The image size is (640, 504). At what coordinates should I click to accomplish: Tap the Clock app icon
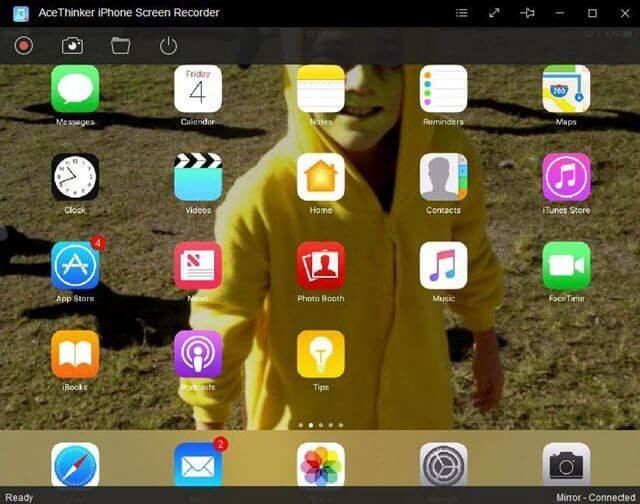[x=75, y=177]
